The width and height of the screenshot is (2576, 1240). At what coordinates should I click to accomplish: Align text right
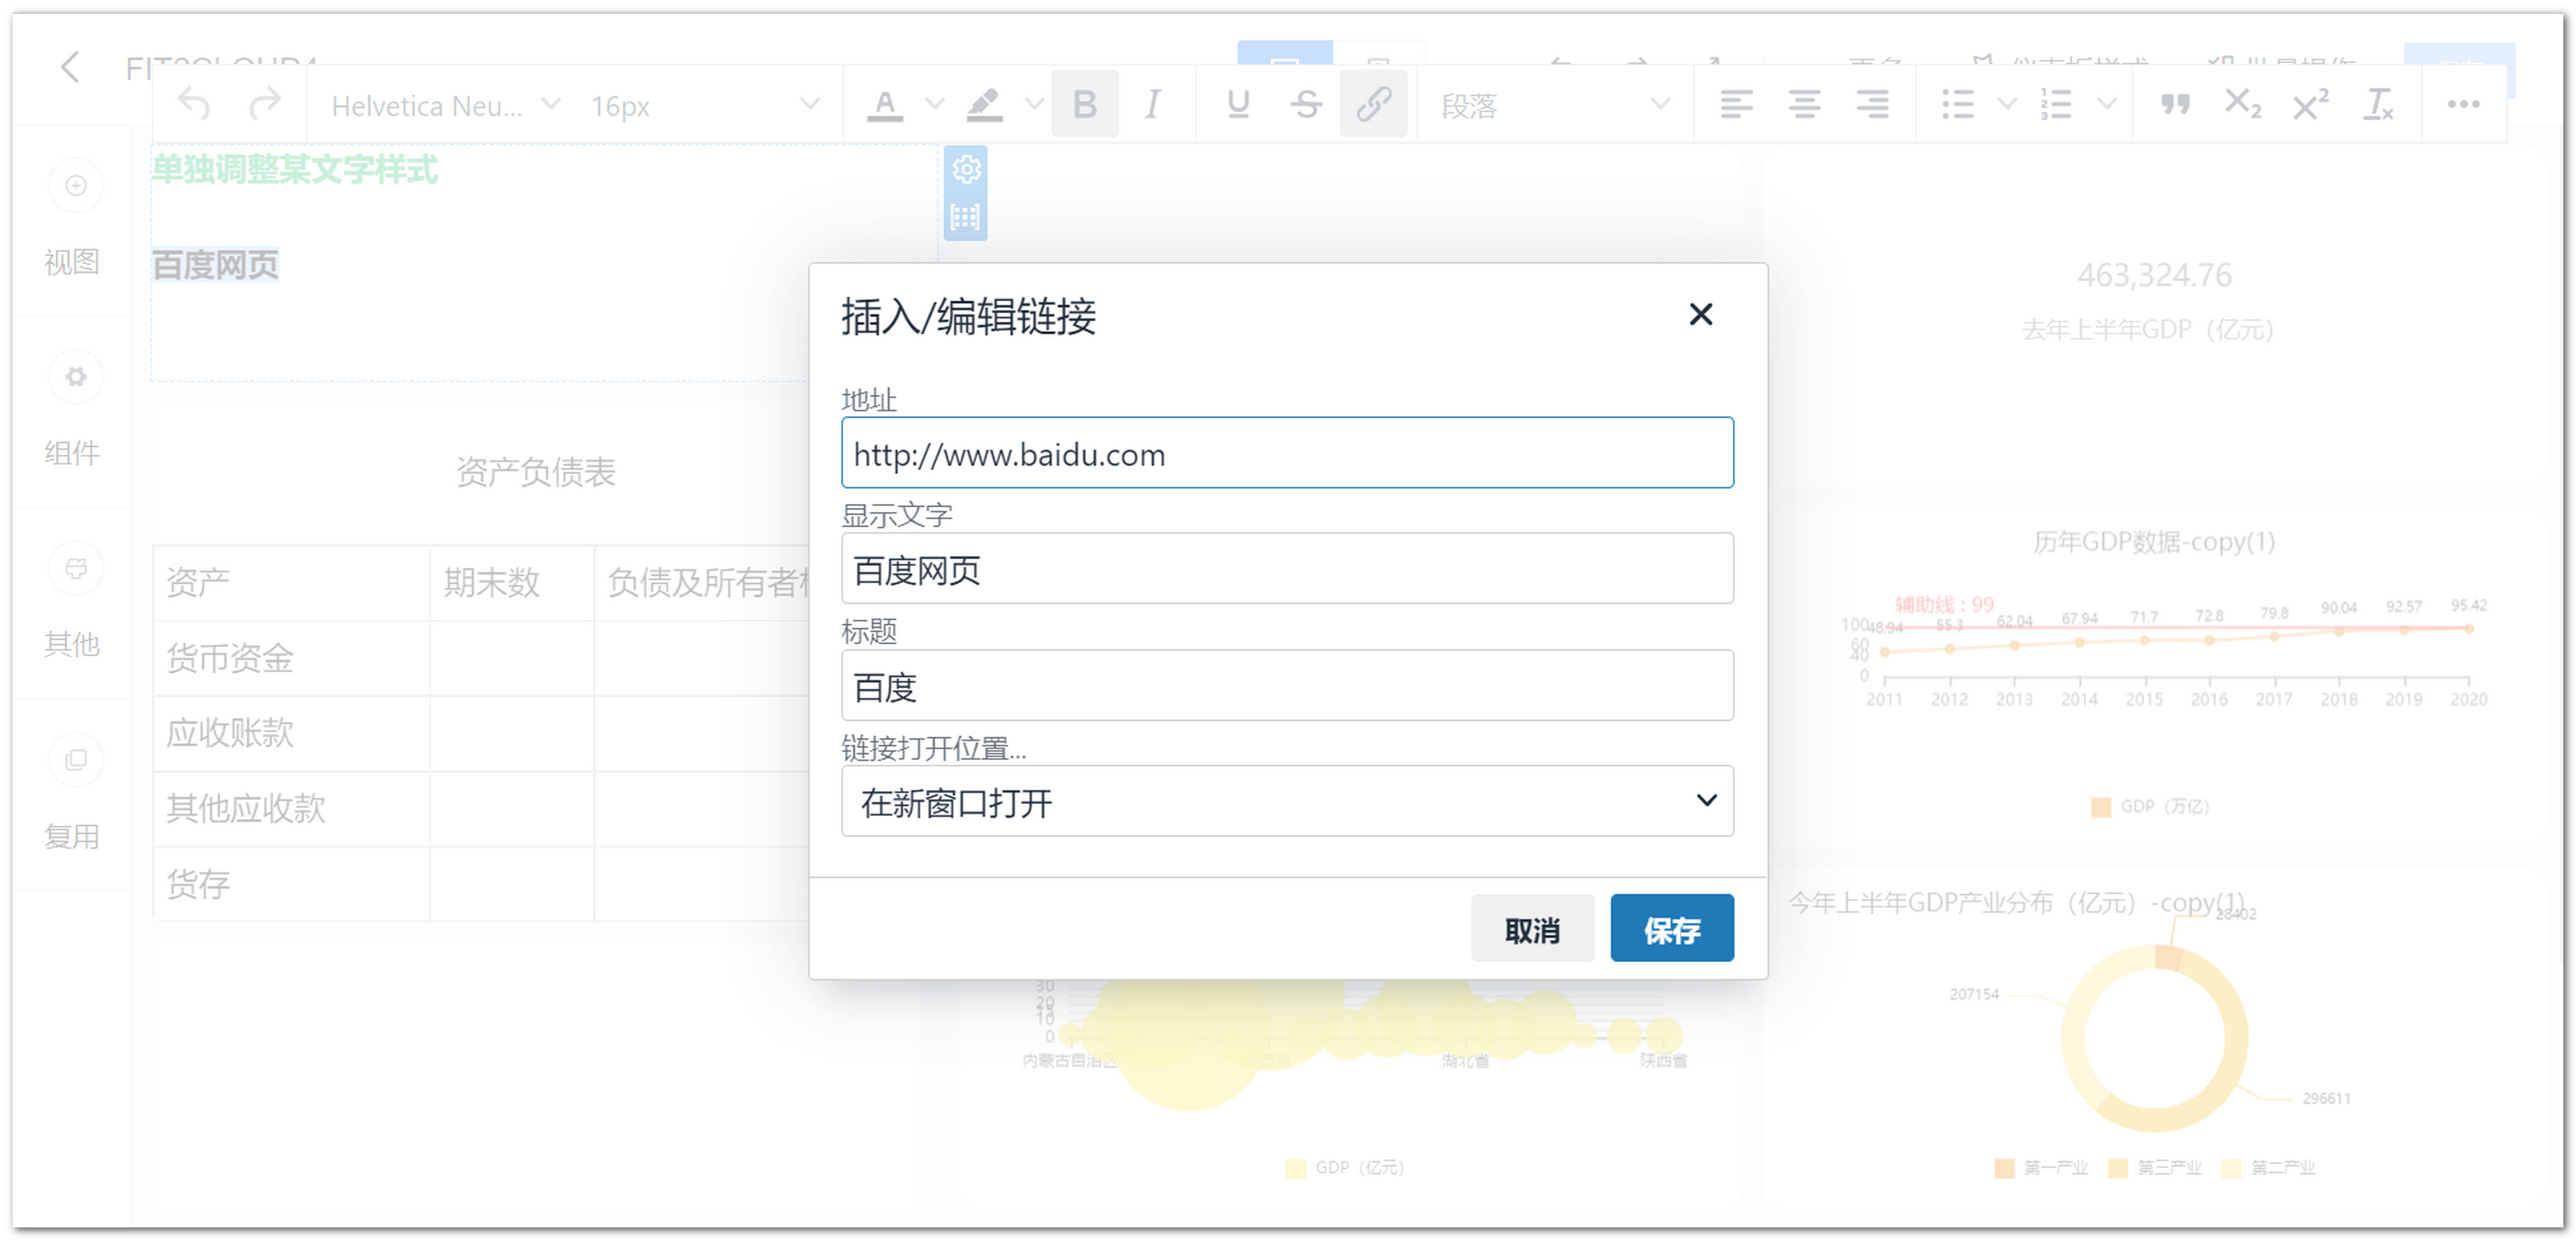coord(1872,104)
